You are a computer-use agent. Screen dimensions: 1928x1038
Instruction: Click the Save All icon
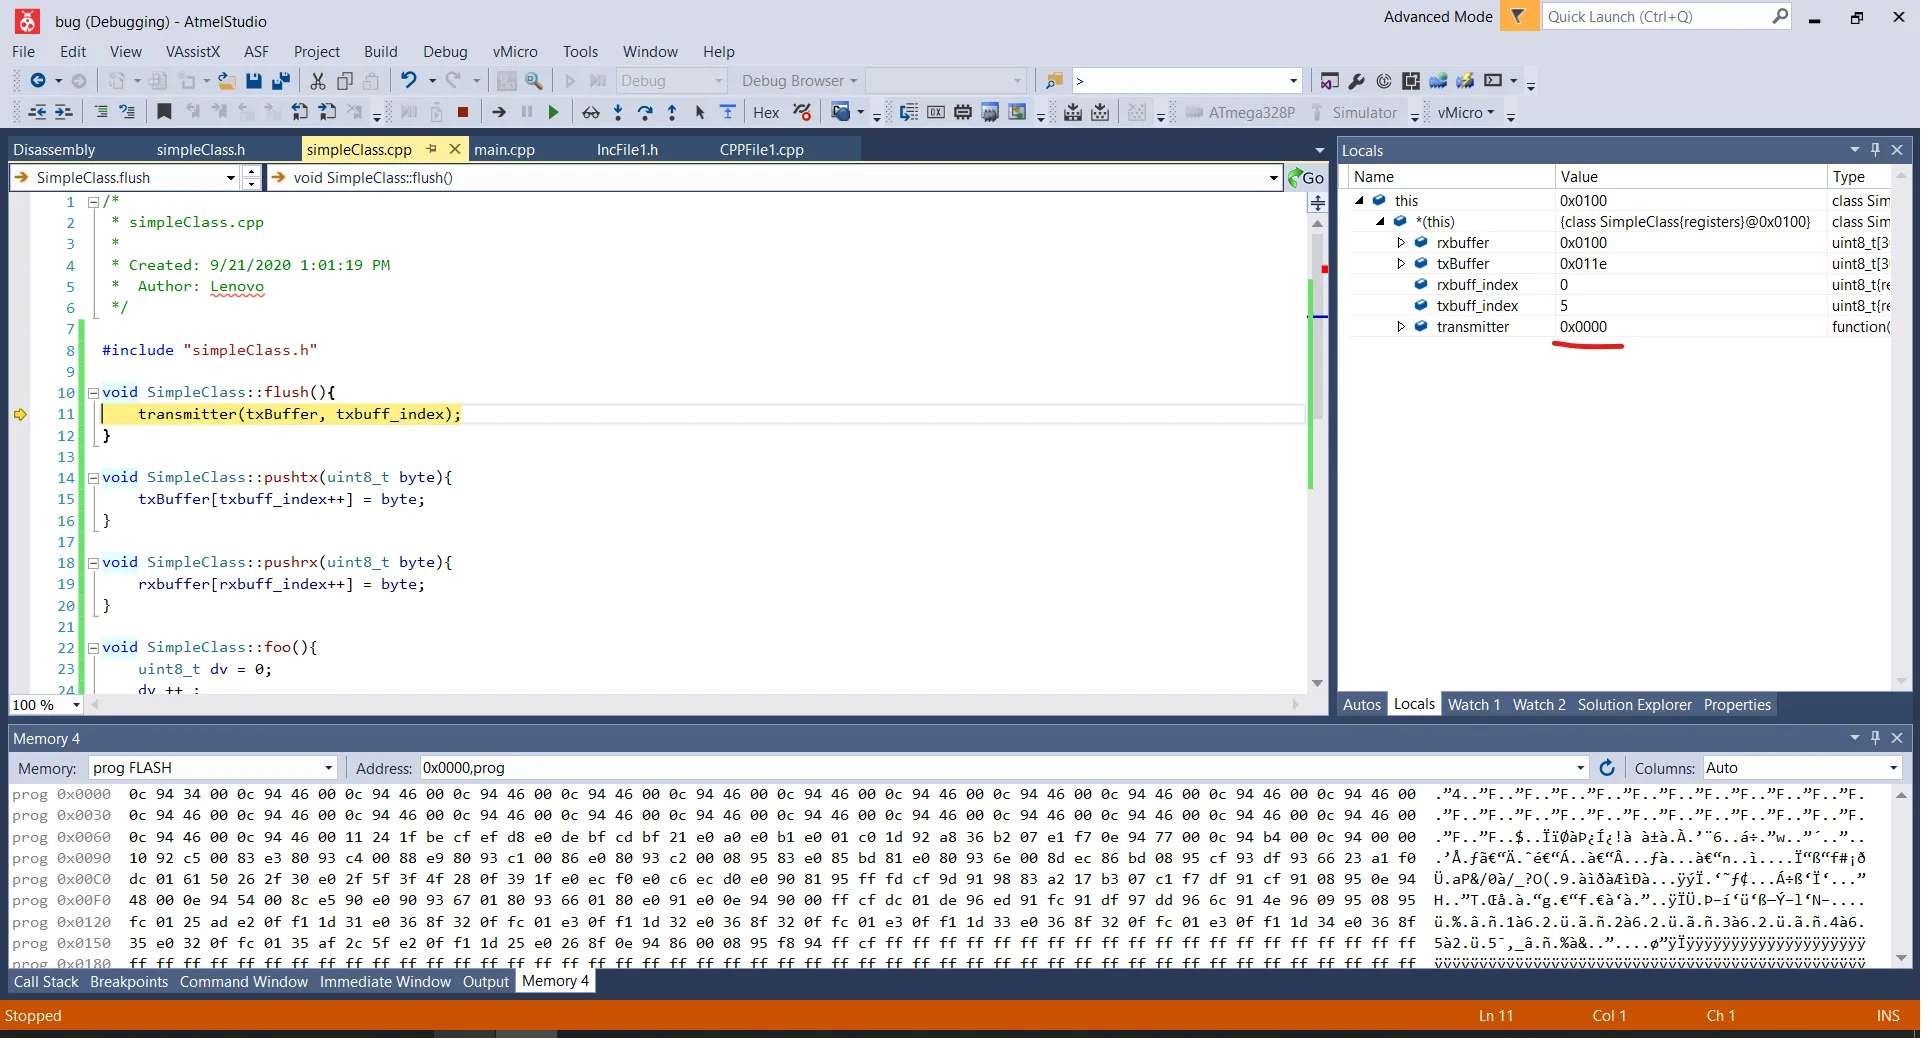pos(281,81)
